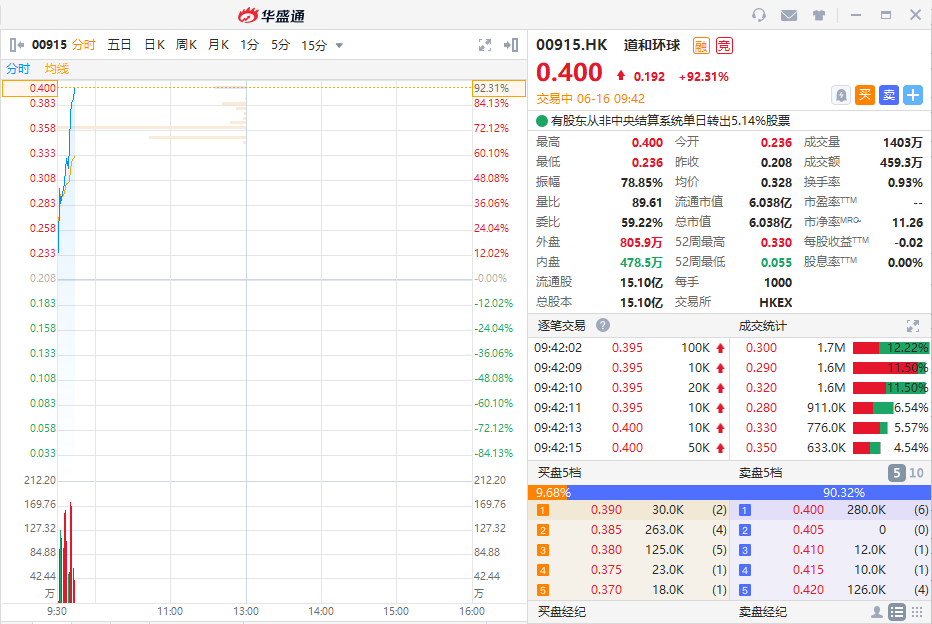
Task: Collapse the left panel arrow icon
Action: [15, 45]
